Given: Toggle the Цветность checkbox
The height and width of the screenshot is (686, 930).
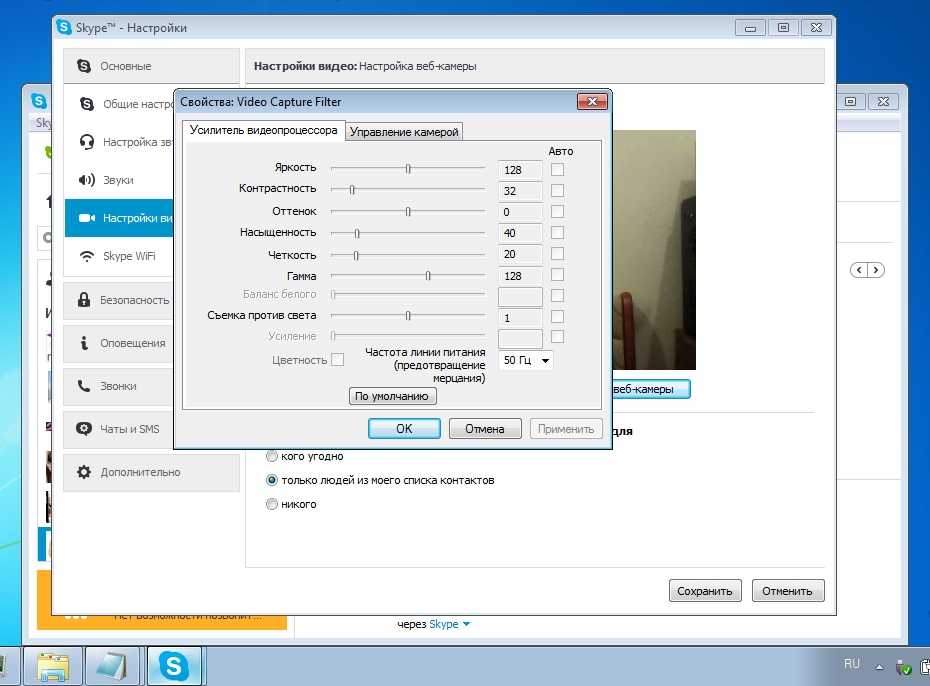Looking at the screenshot, I should pyautogui.click(x=338, y=360).
